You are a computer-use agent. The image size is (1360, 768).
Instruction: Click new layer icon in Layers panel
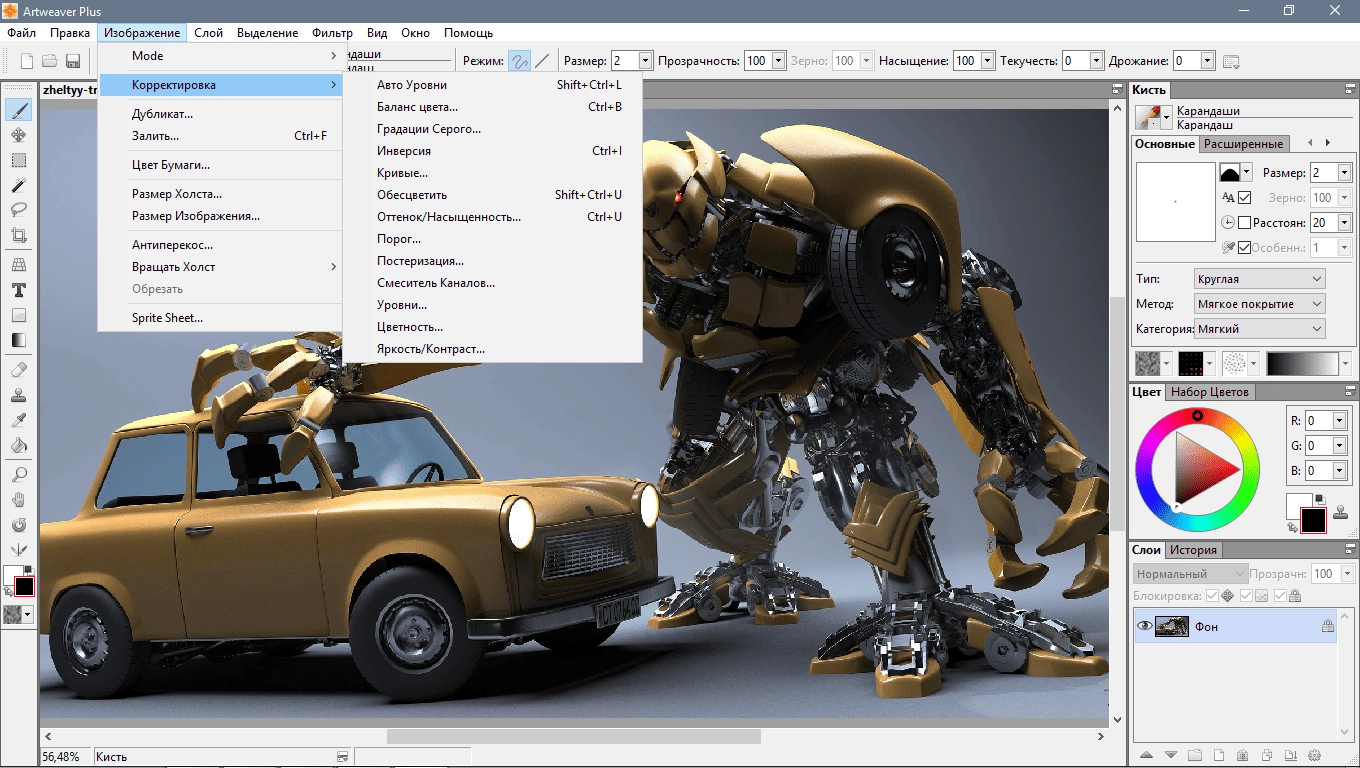[x=1219, y=755]
